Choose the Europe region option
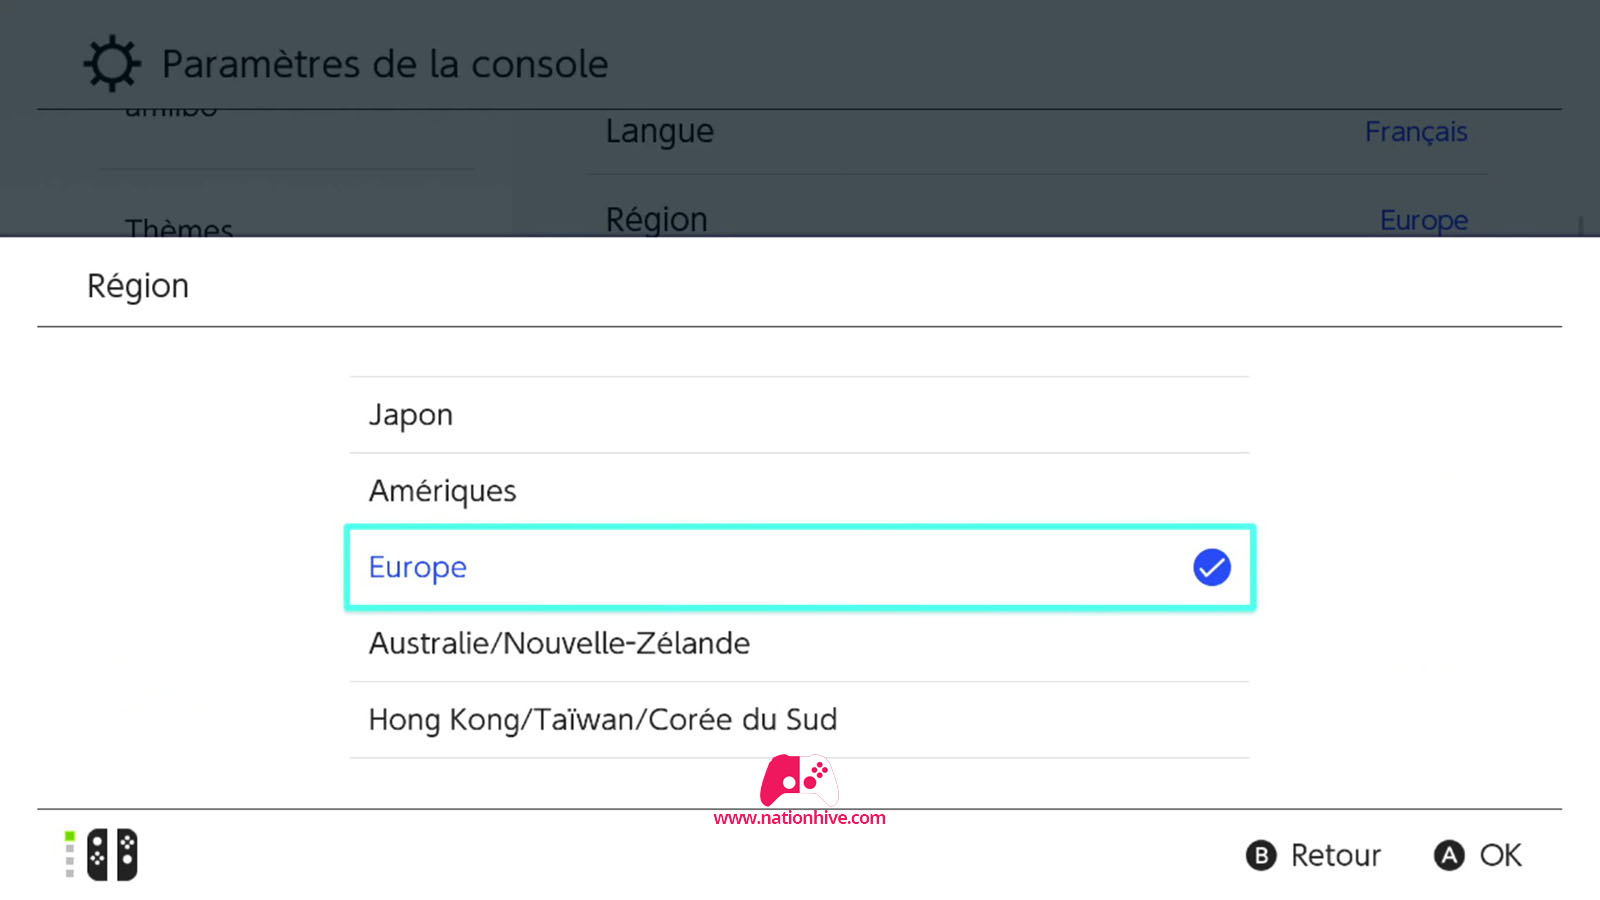1600x900 pixels. pos(799,567)
